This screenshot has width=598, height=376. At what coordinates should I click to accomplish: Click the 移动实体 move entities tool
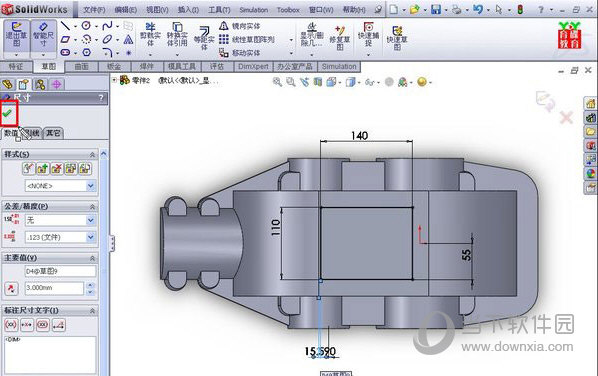(x=240, y=53)
